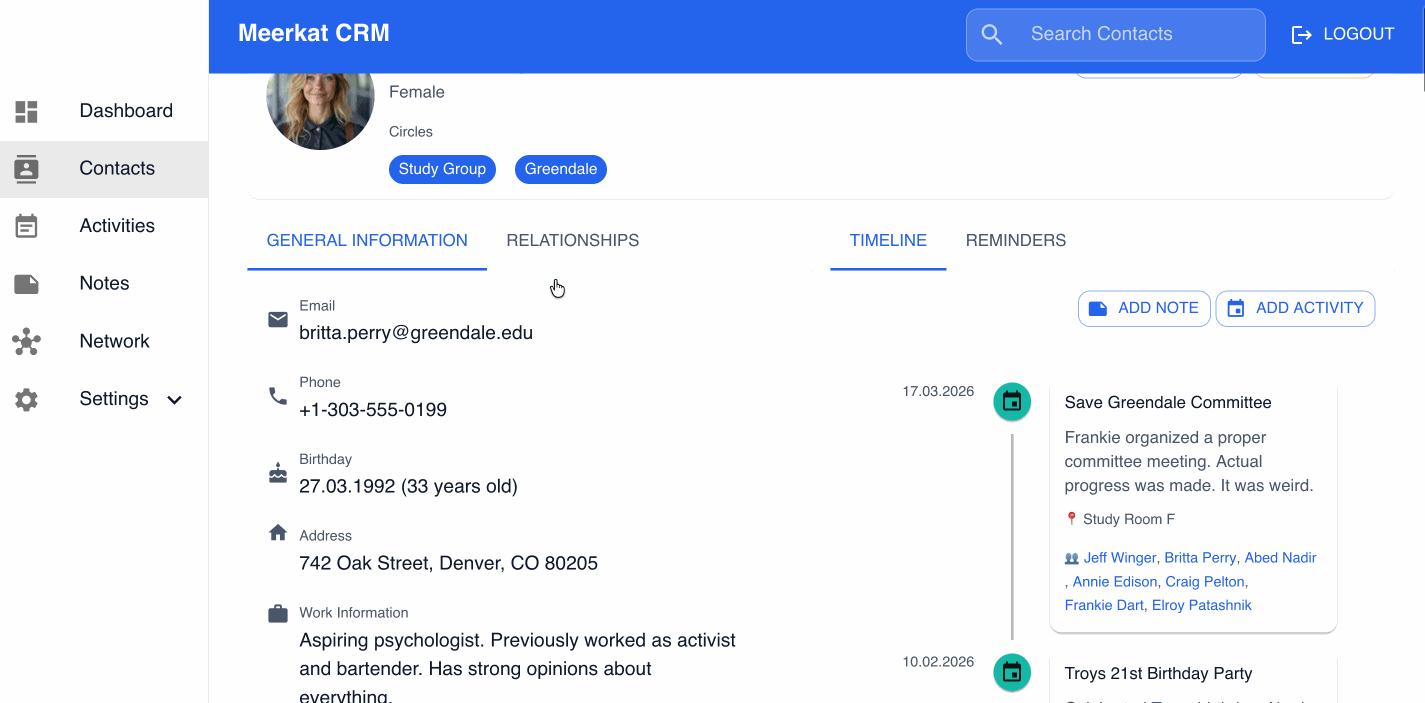The image size is (1425, 703).
Task: Go to Contacts in the sidebar
Action: 104,169
